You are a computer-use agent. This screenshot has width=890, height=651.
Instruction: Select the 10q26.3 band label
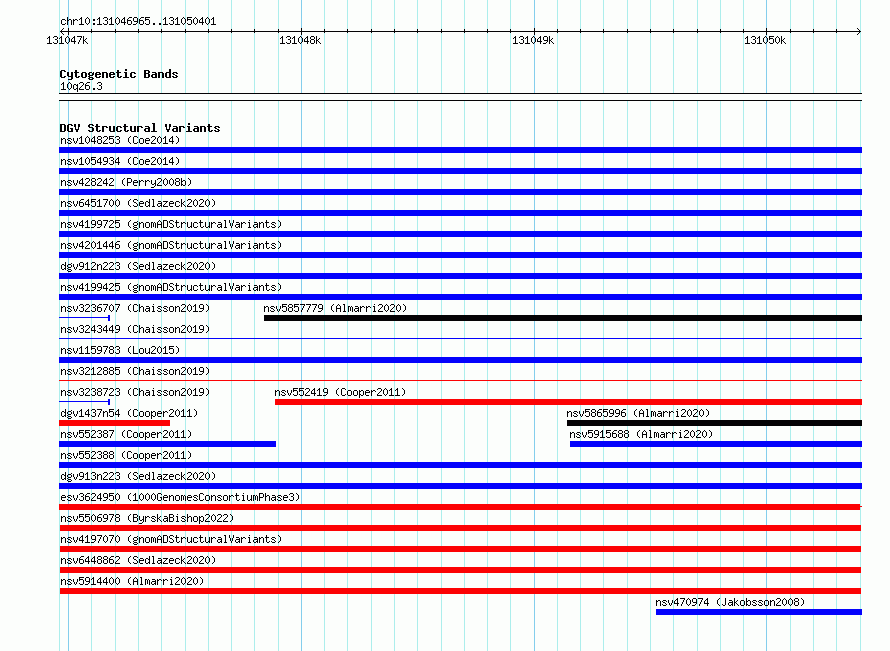coord(81,86)
